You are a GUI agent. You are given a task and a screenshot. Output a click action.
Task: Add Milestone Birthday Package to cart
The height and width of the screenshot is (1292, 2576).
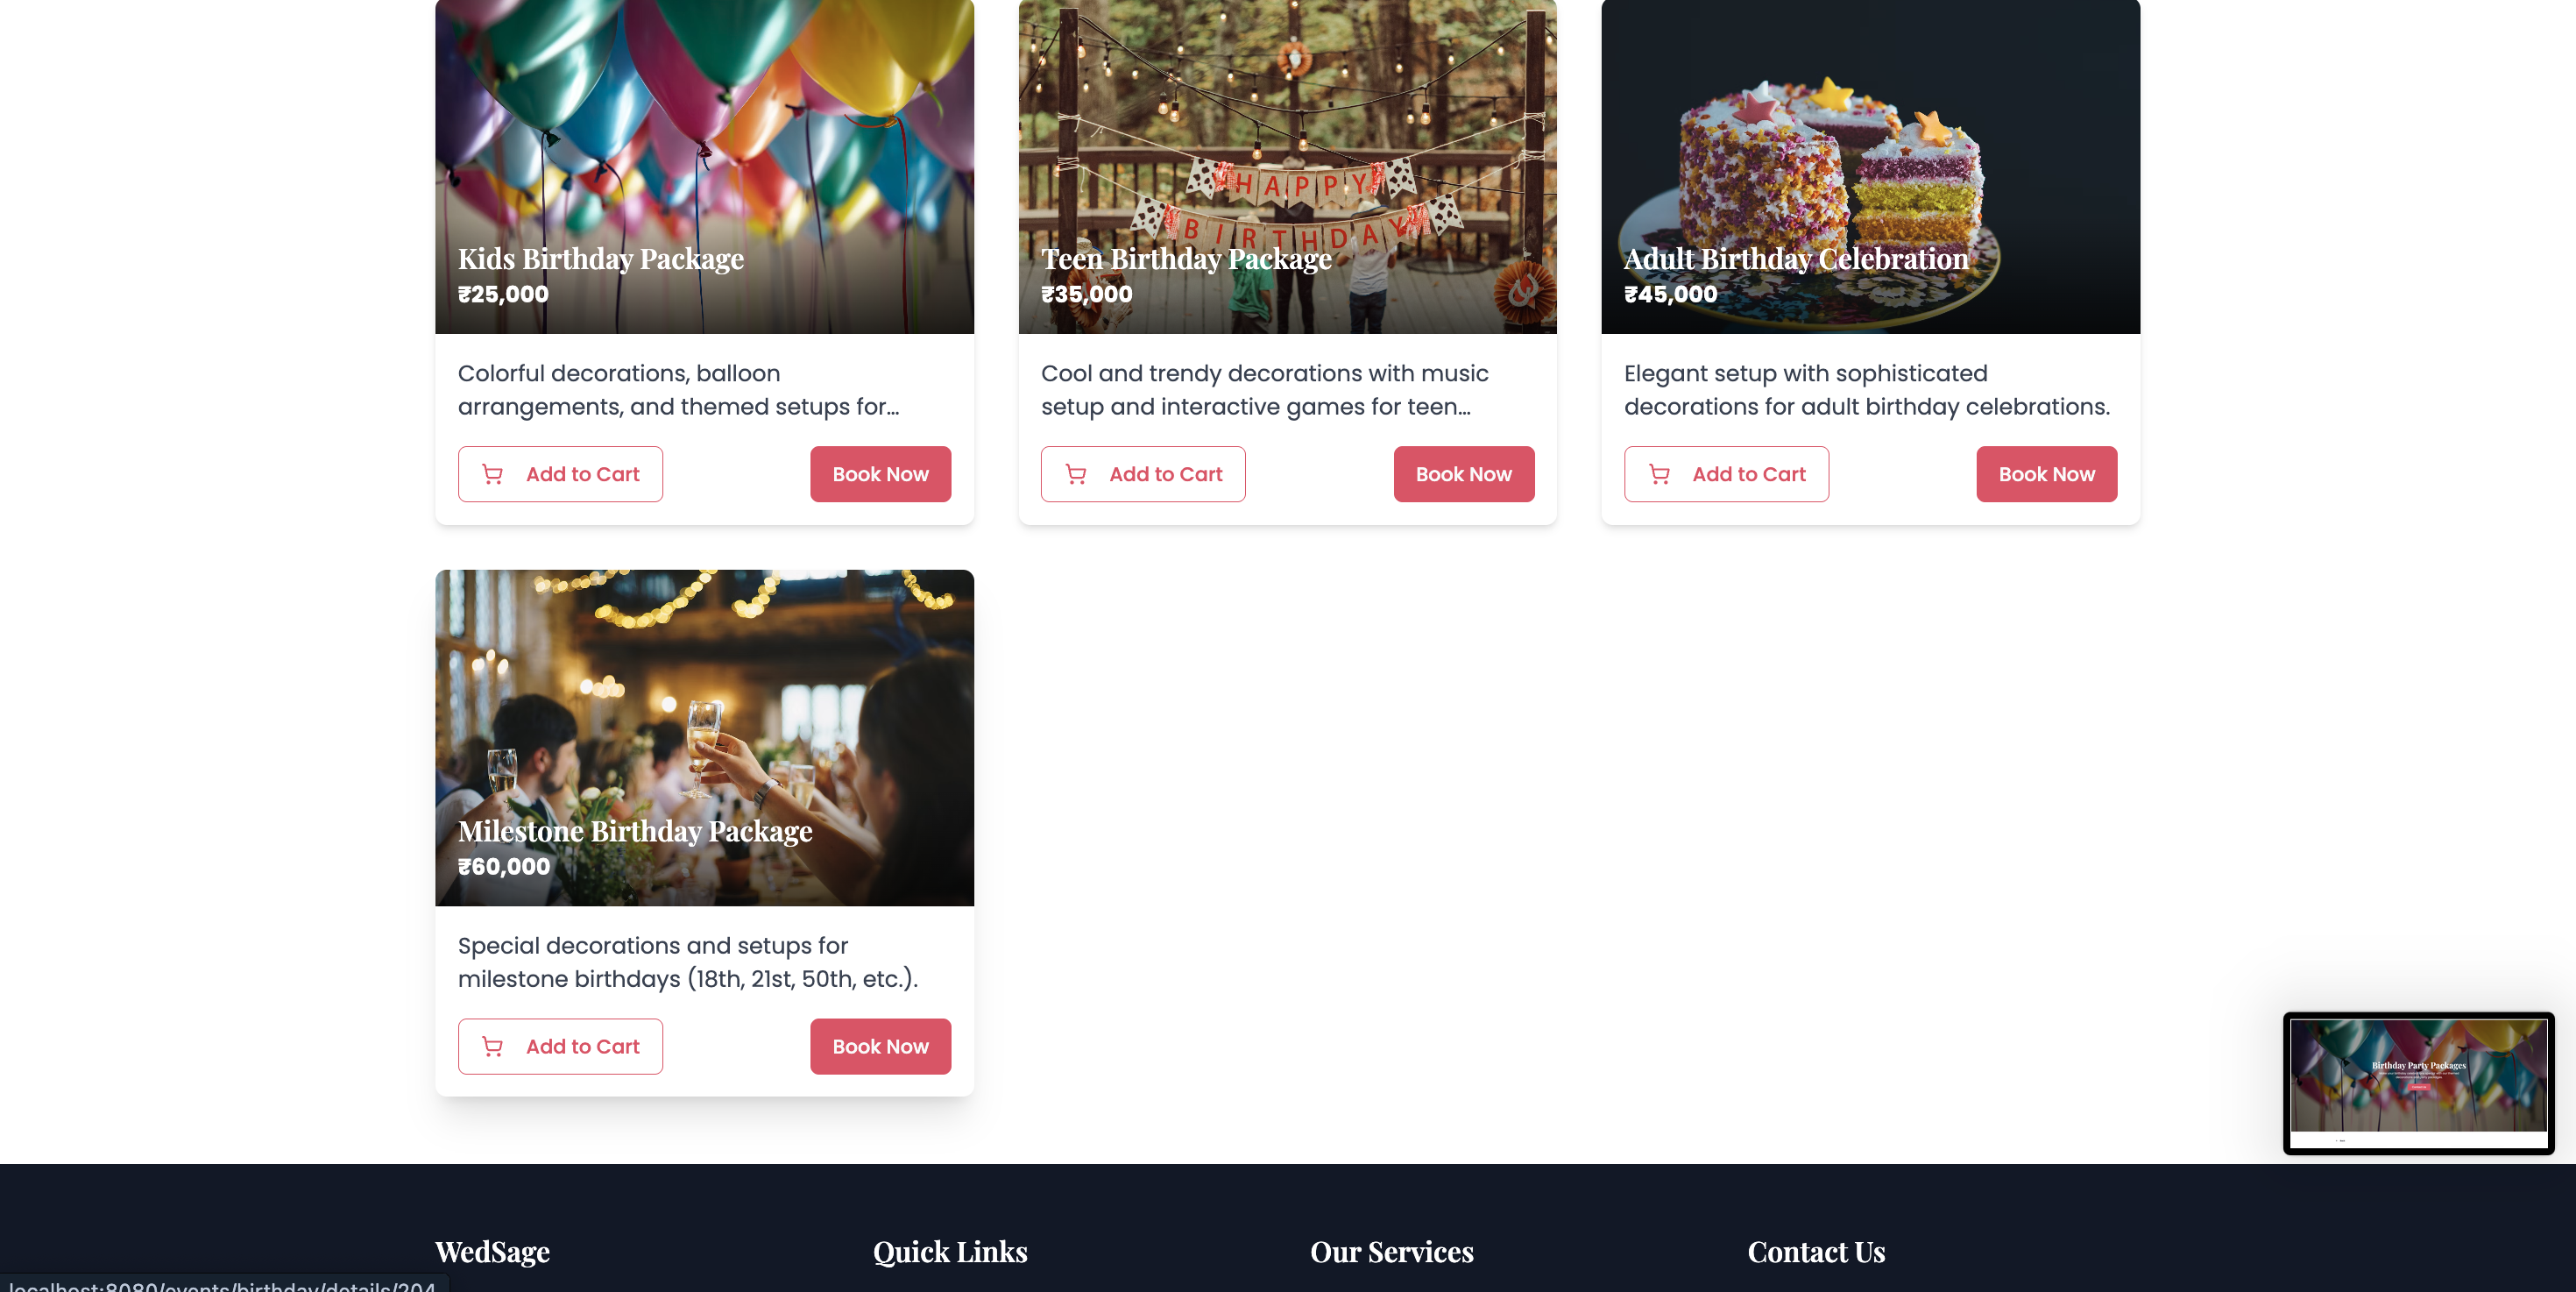click(x=560, y=1046)
